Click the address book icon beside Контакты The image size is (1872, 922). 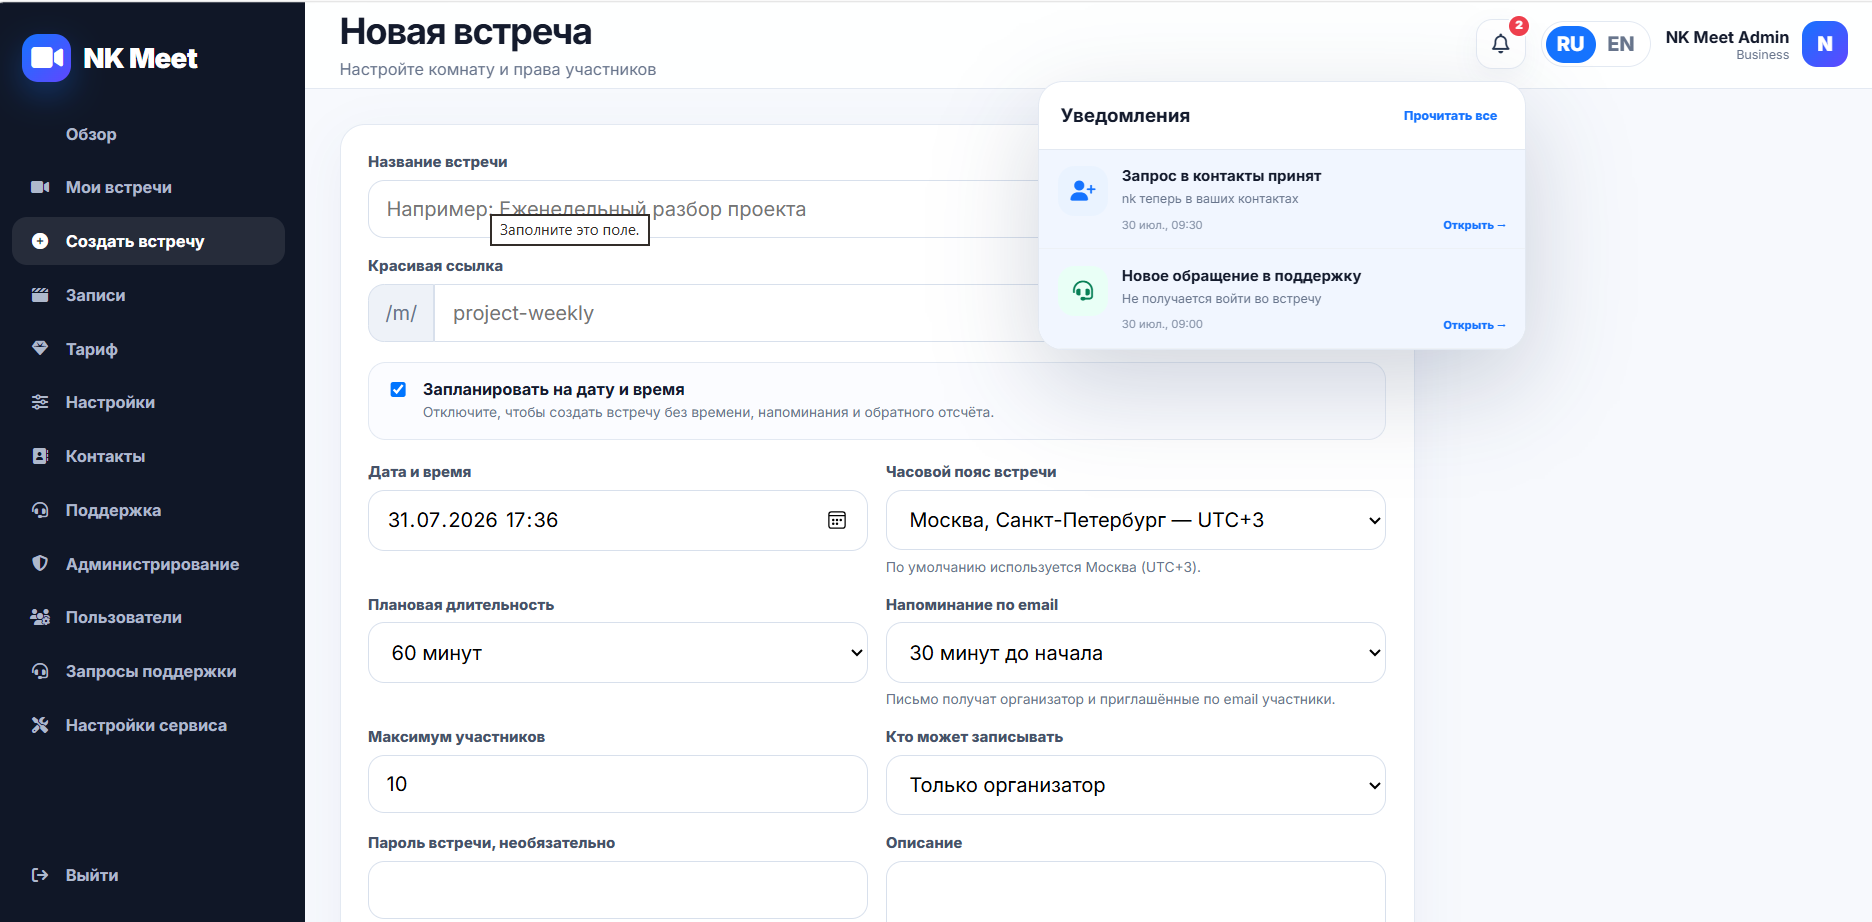[x=40, y=456]
